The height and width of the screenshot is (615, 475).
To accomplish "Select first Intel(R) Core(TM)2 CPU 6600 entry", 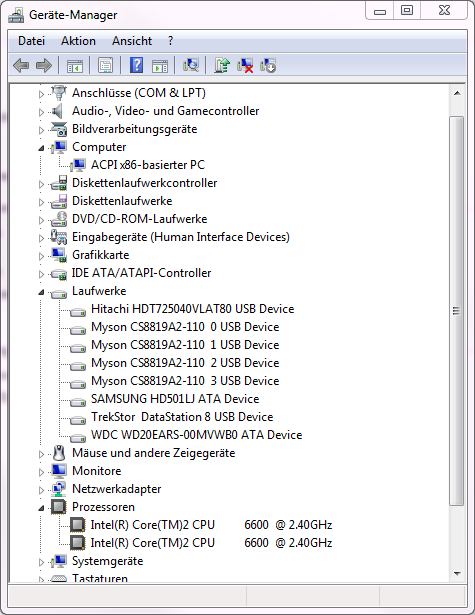I will 211,525.
